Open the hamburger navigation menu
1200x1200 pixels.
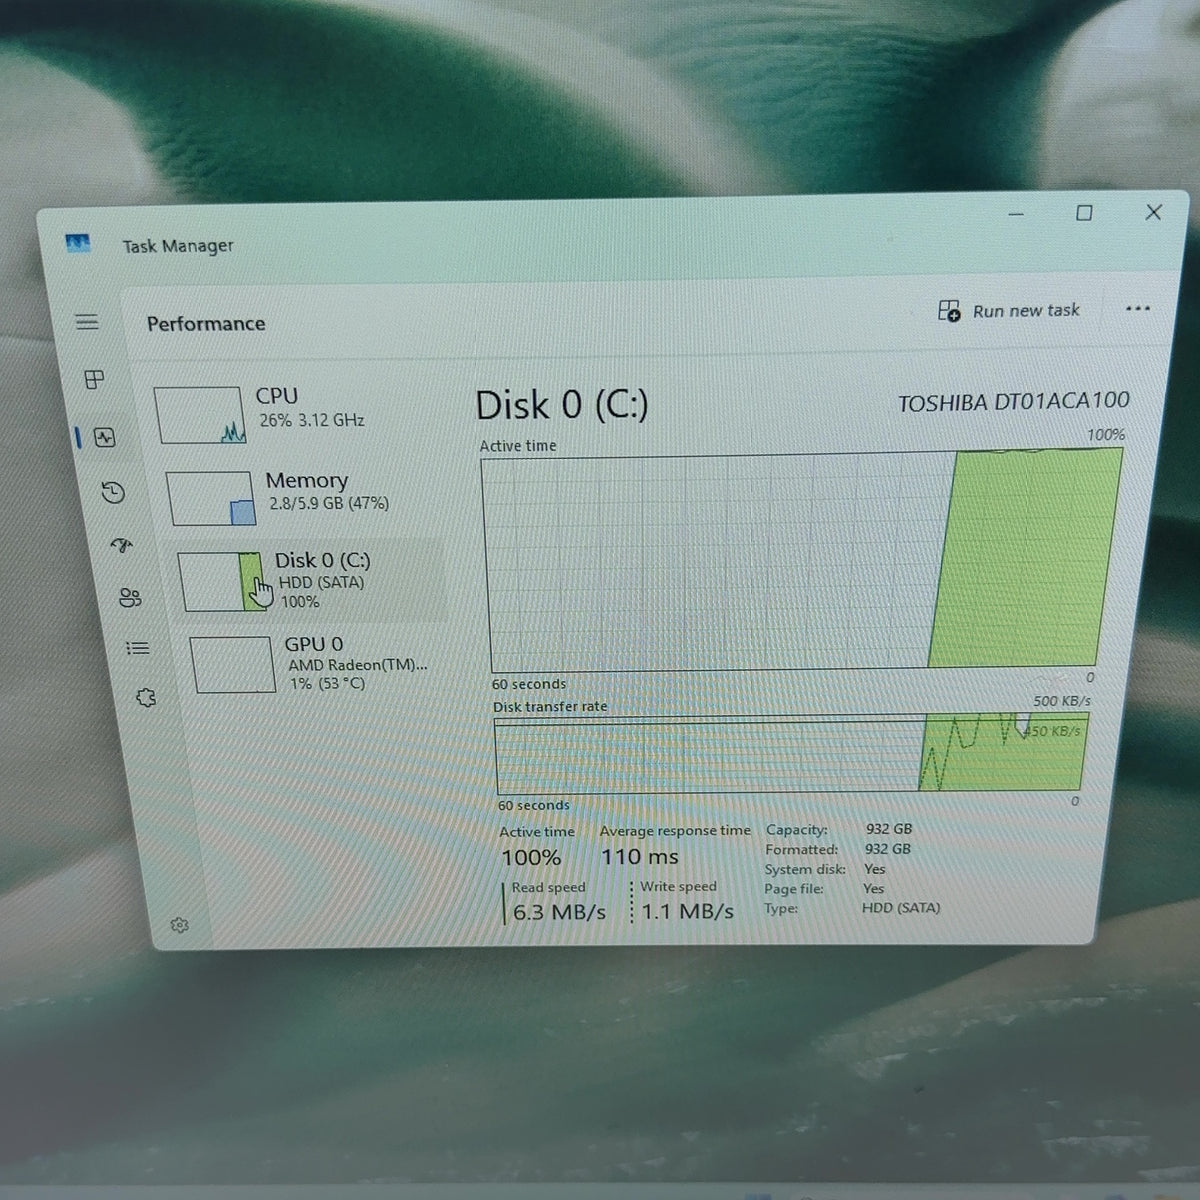point(87,321)
